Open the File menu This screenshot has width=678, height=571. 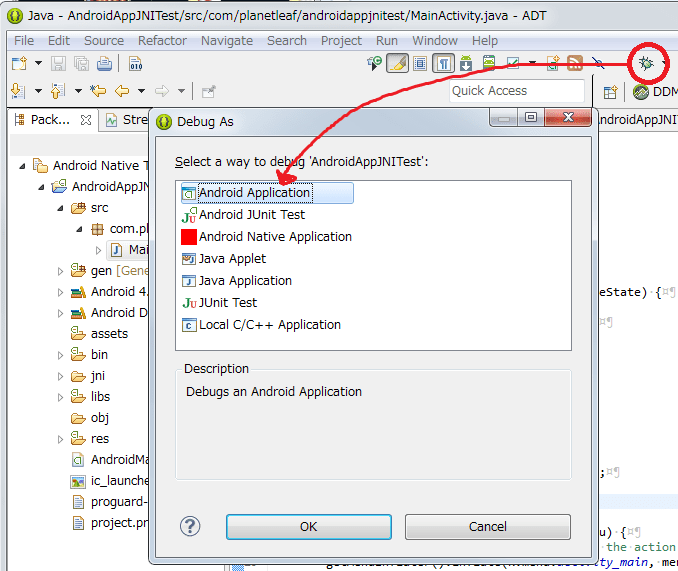click(24, 41)
